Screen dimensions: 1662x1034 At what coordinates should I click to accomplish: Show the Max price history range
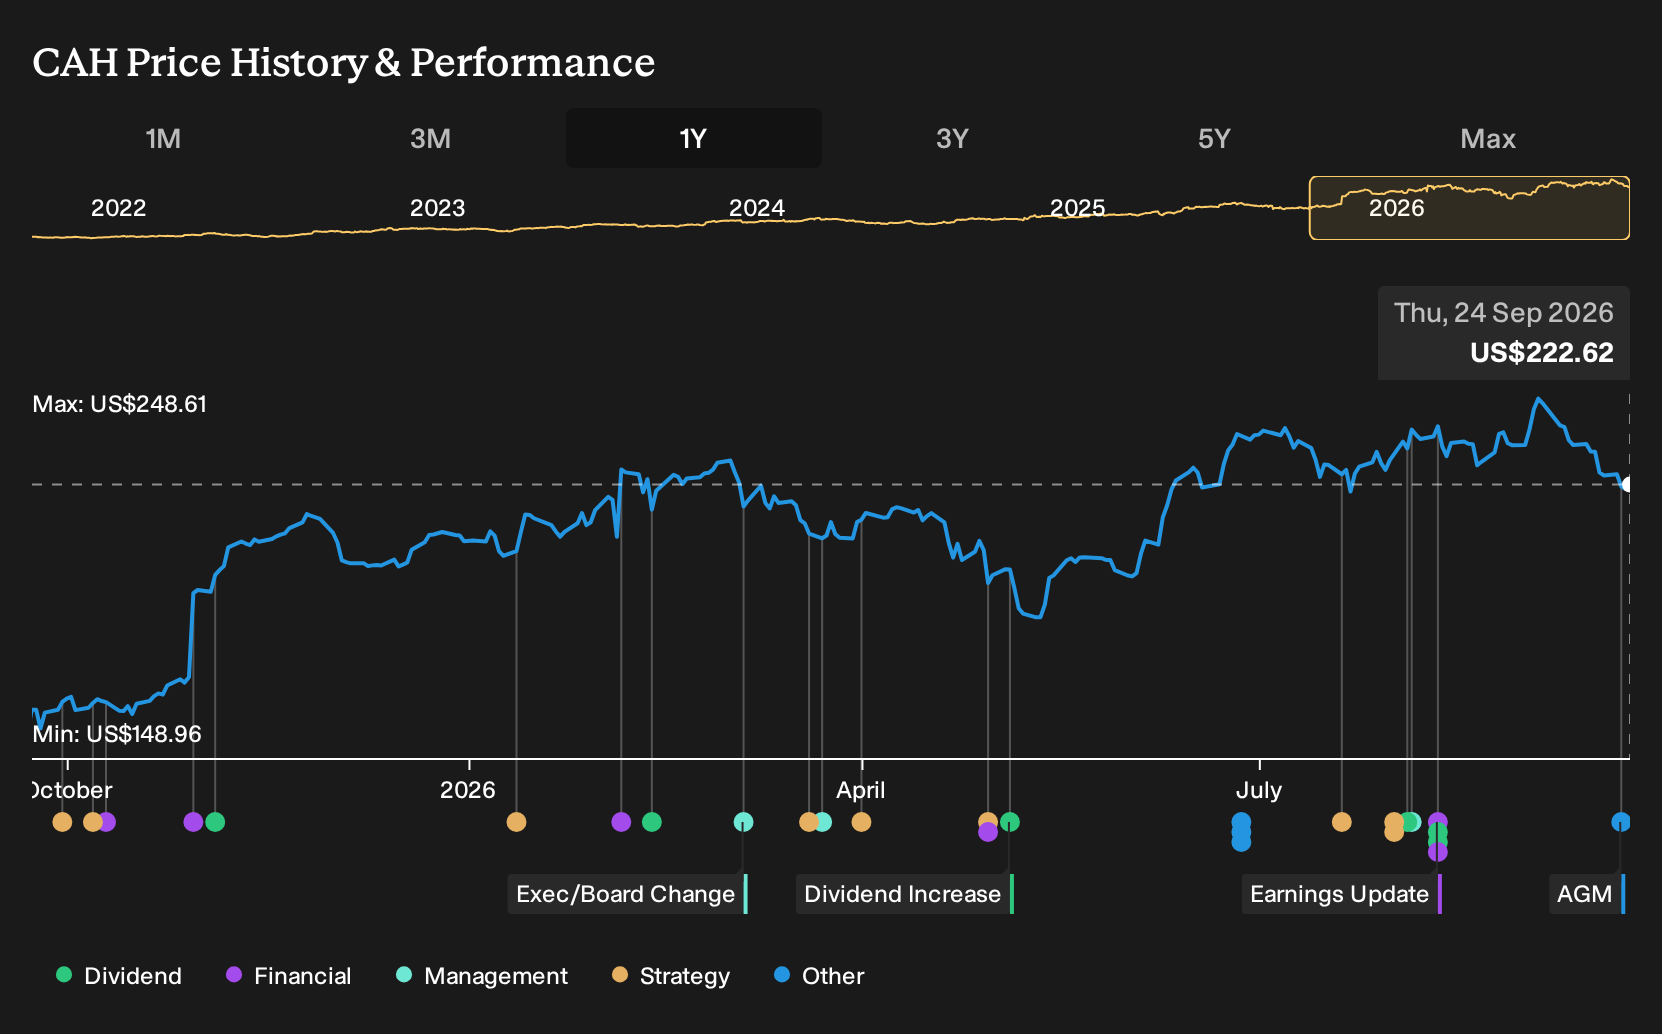[x=1488, y=138]
